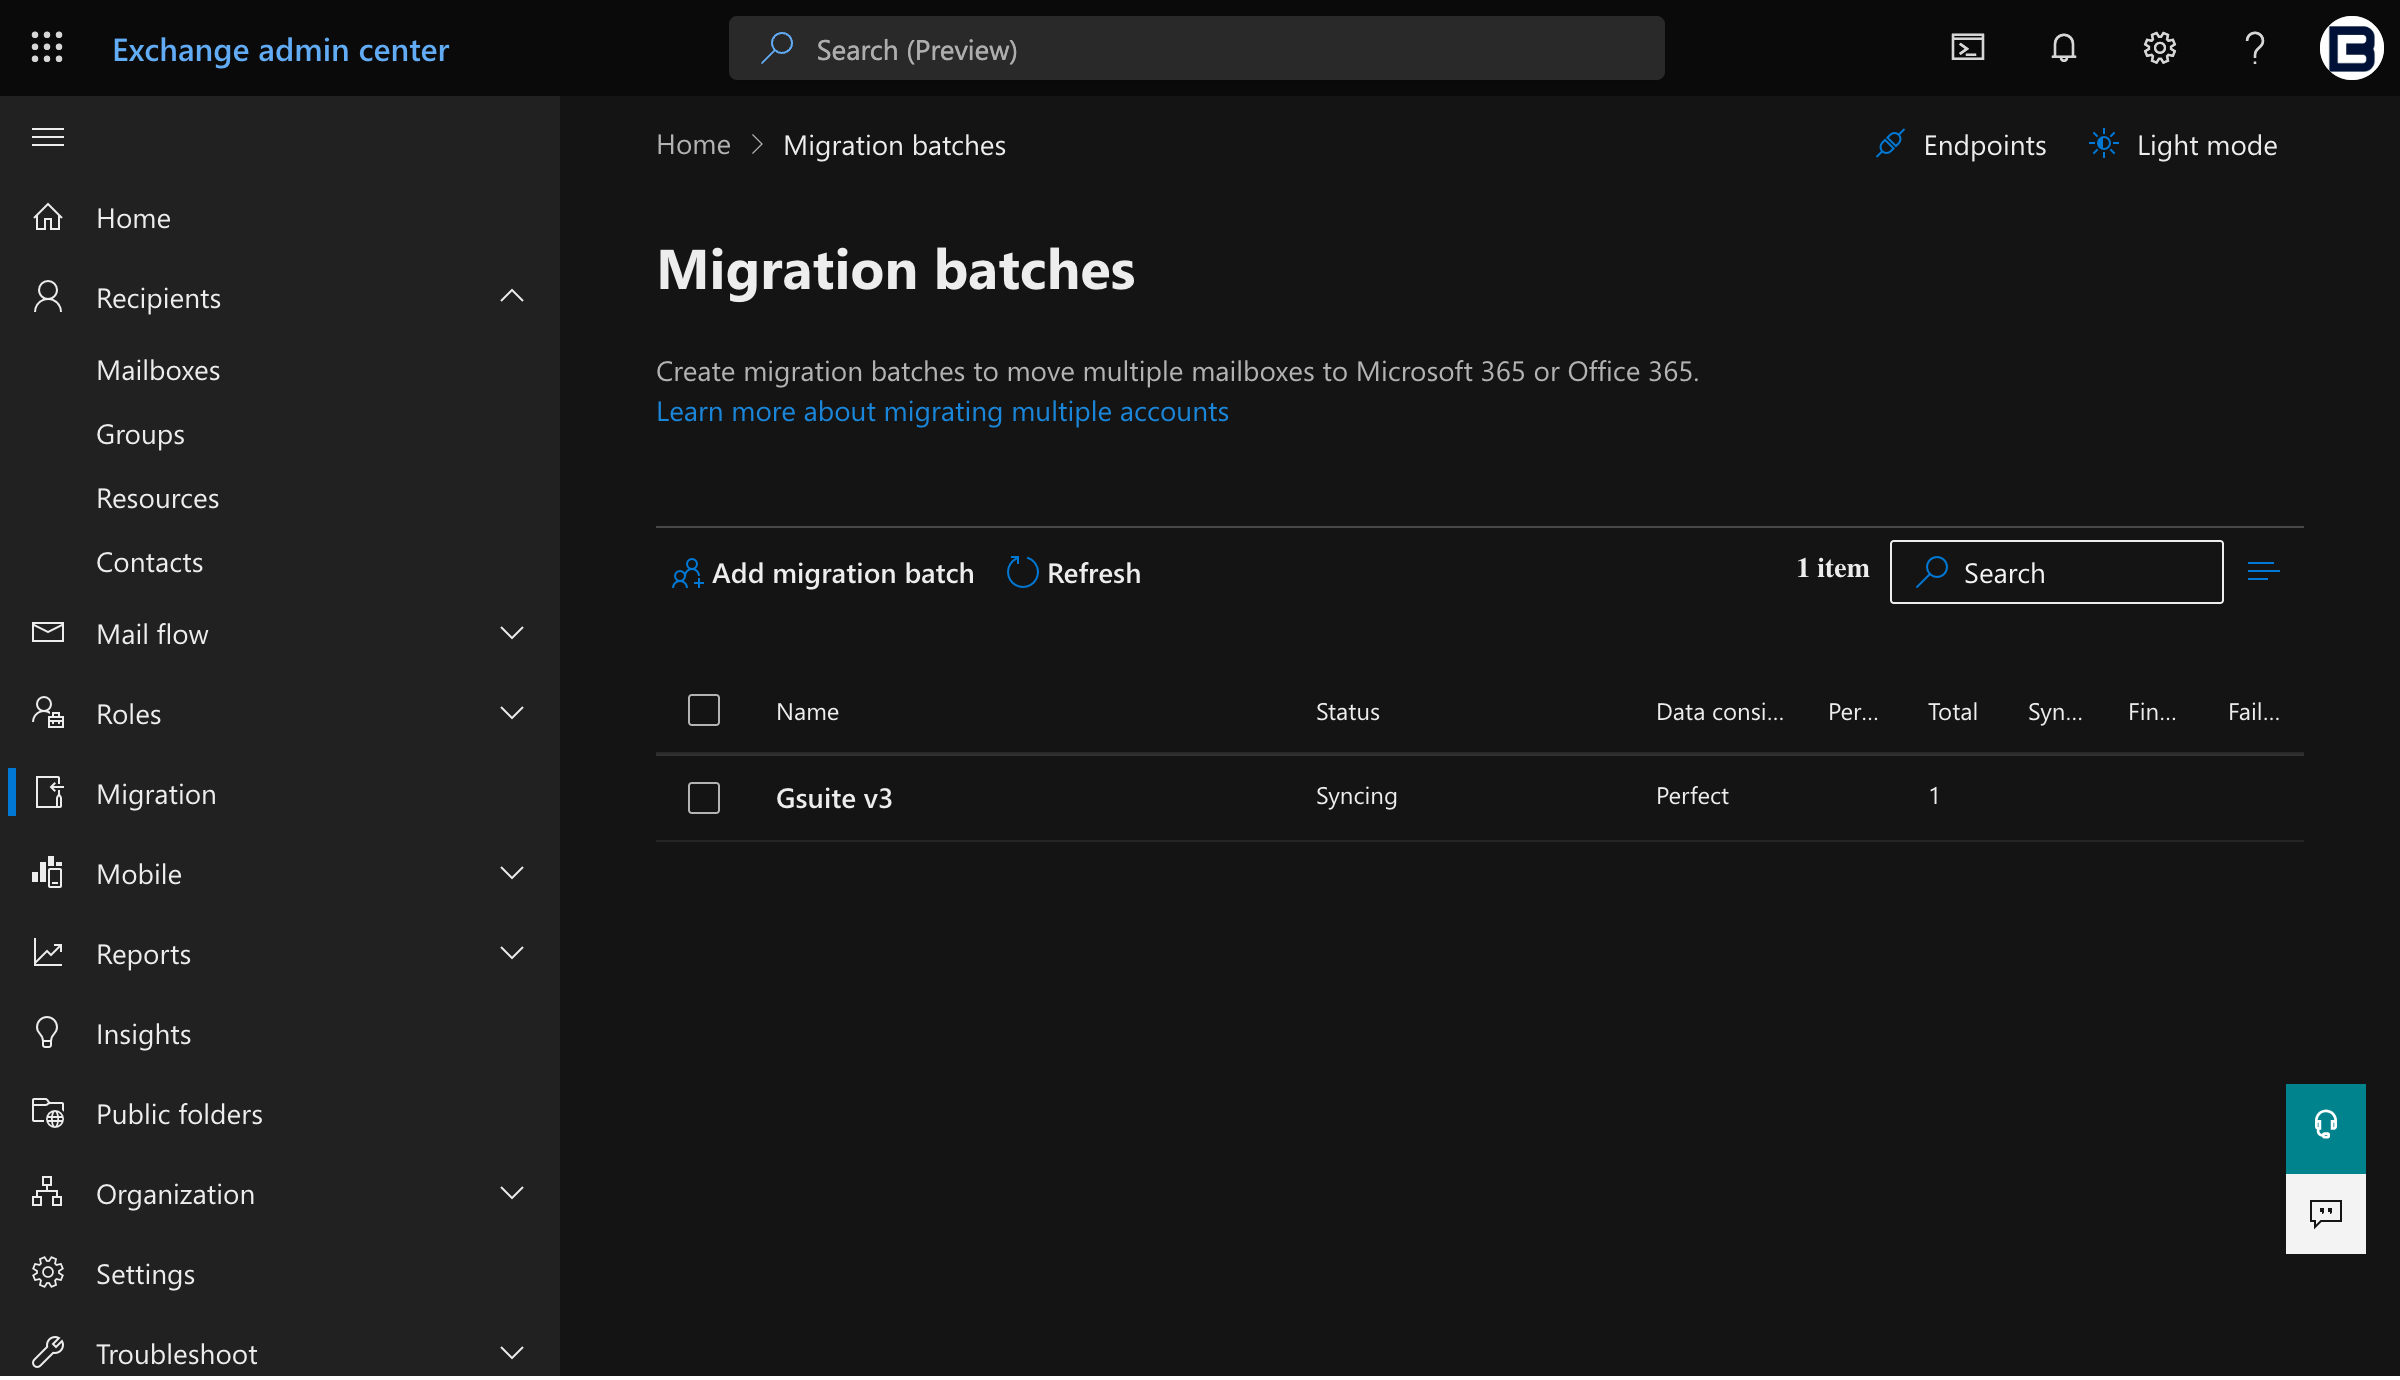The image size is (2400, 1380).
Task: Click the Organization hierarchy icon
Action: click(x=47, y=1192)
